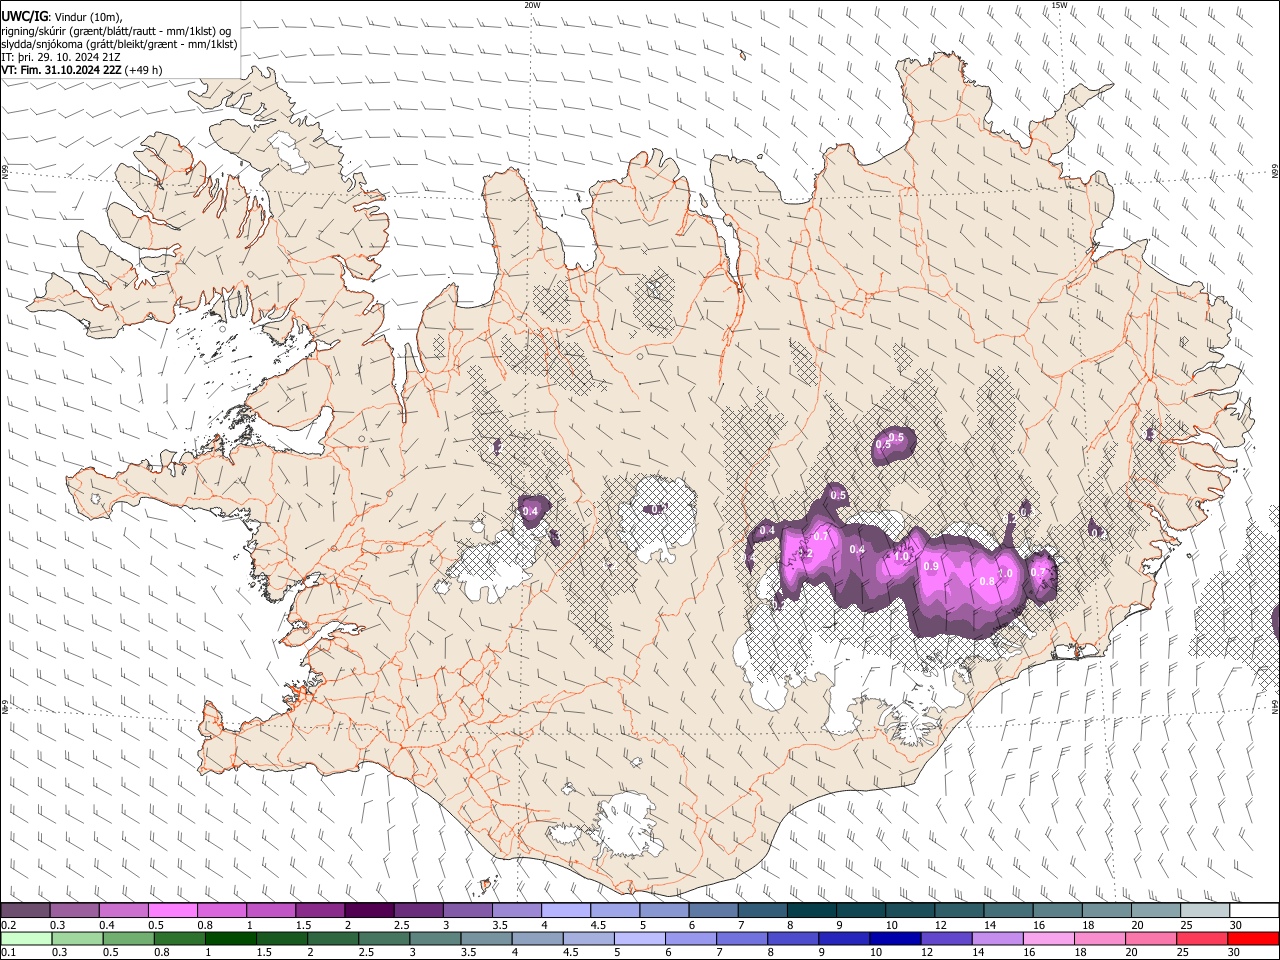Pick the bottom-row legend swatch between 20 and 25

click(x=1152, y=938)
